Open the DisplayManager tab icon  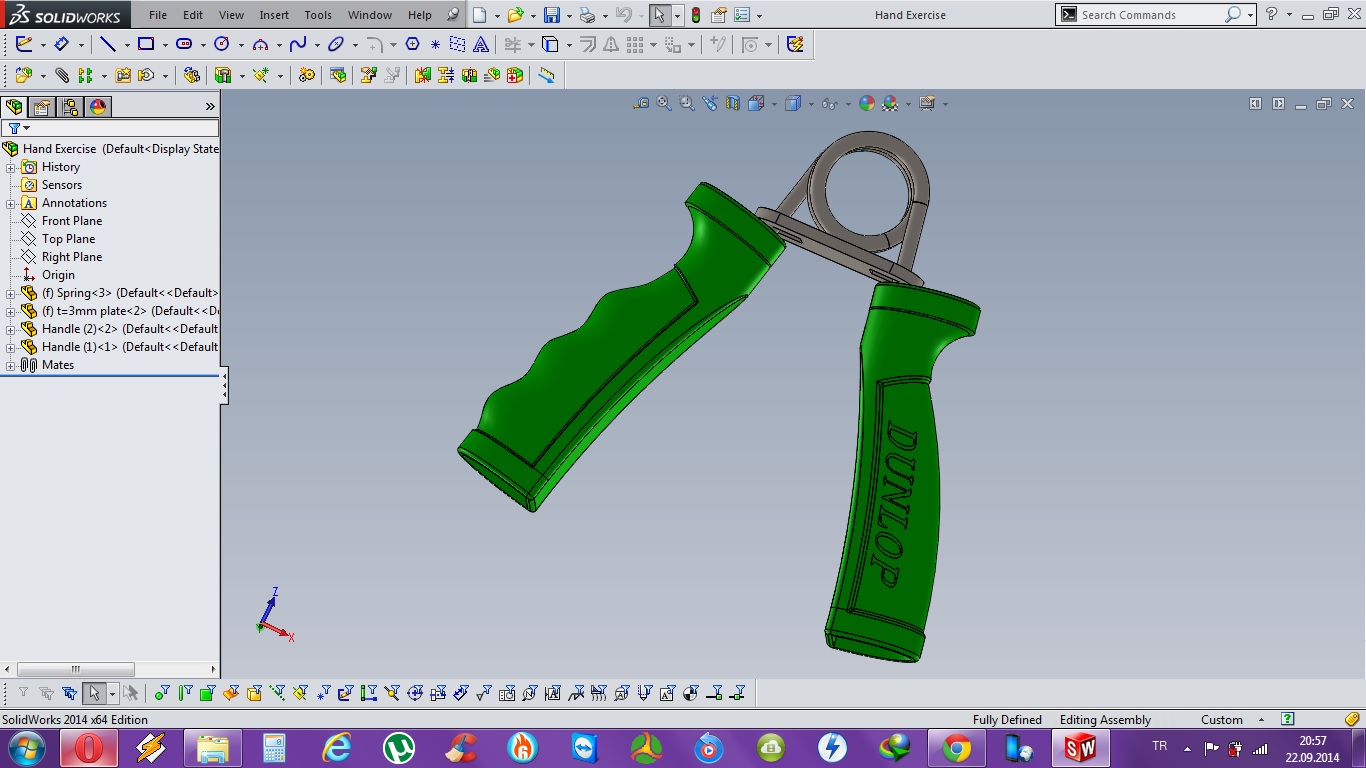coord(97,107)
